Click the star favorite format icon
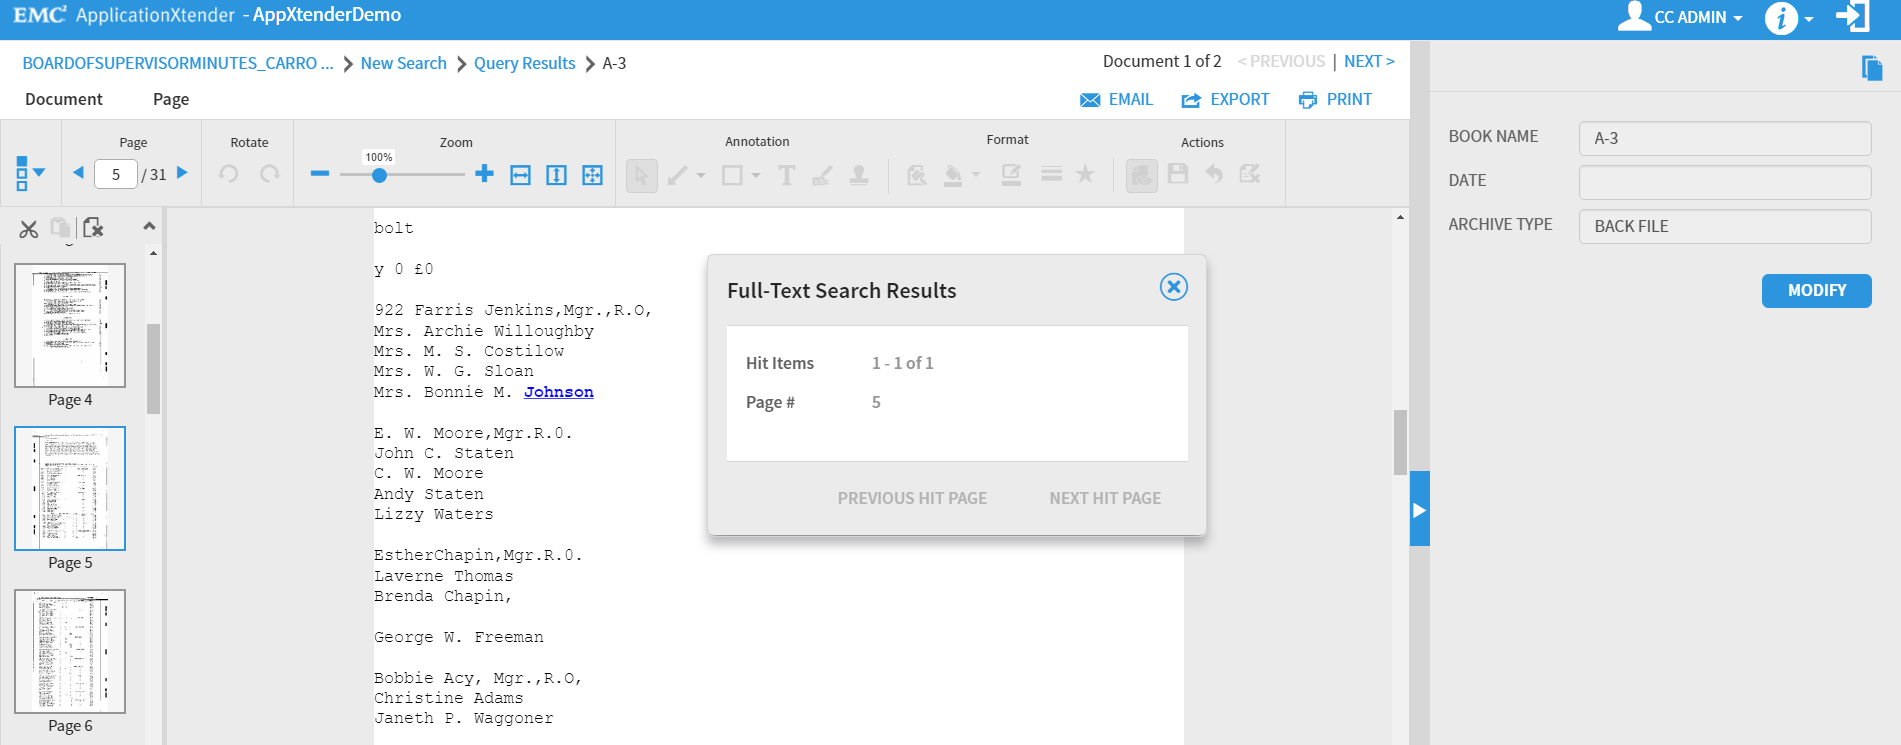This screenshot has height=745, width=1901. click(x=1085, y=174)
